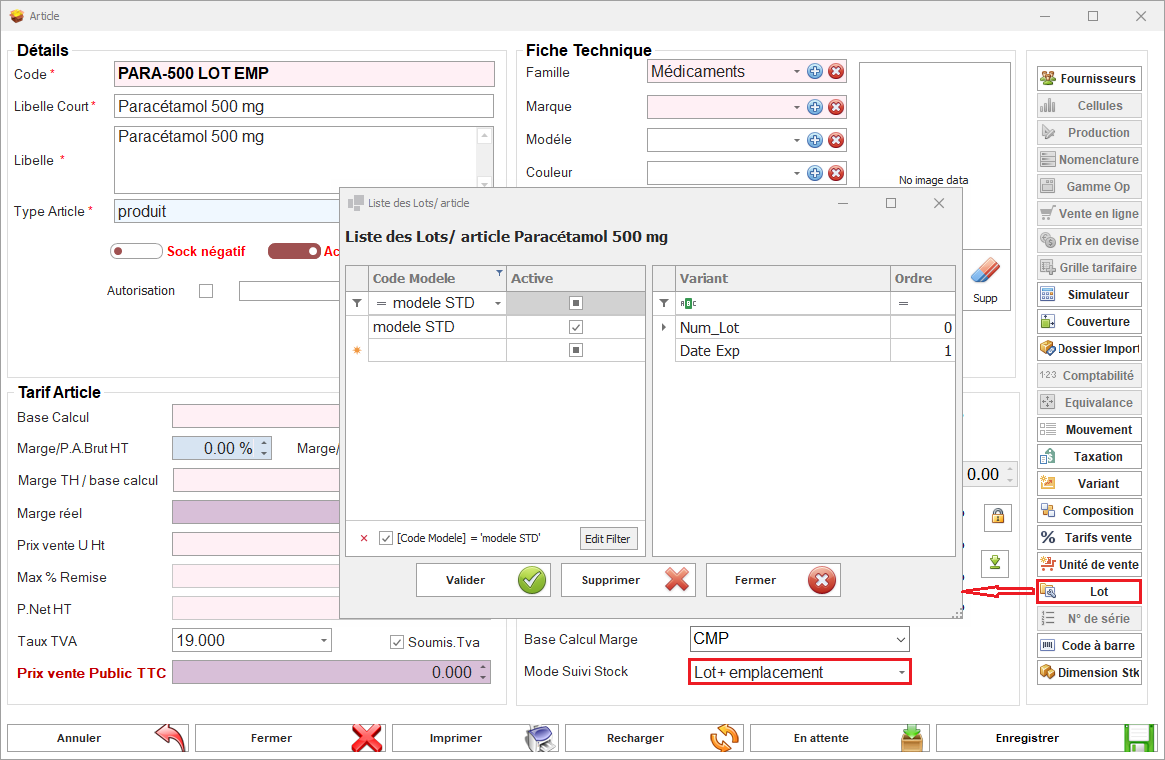The image size is (1165, 760).
Task: Expand the Mode Suivi Stock dropdown
Action: [901, 673]
